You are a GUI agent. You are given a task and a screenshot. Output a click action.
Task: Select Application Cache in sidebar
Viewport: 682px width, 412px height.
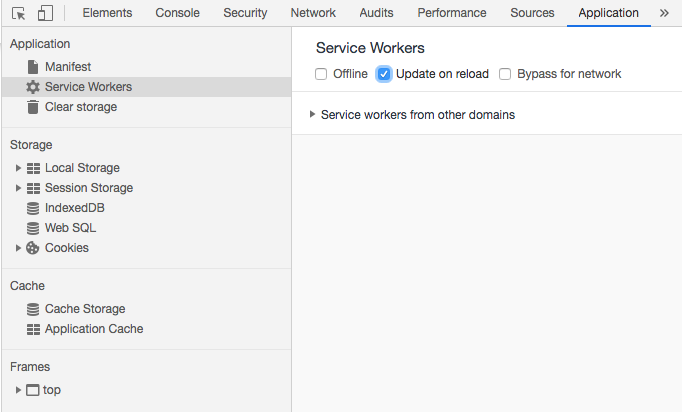tap(94, 329)
